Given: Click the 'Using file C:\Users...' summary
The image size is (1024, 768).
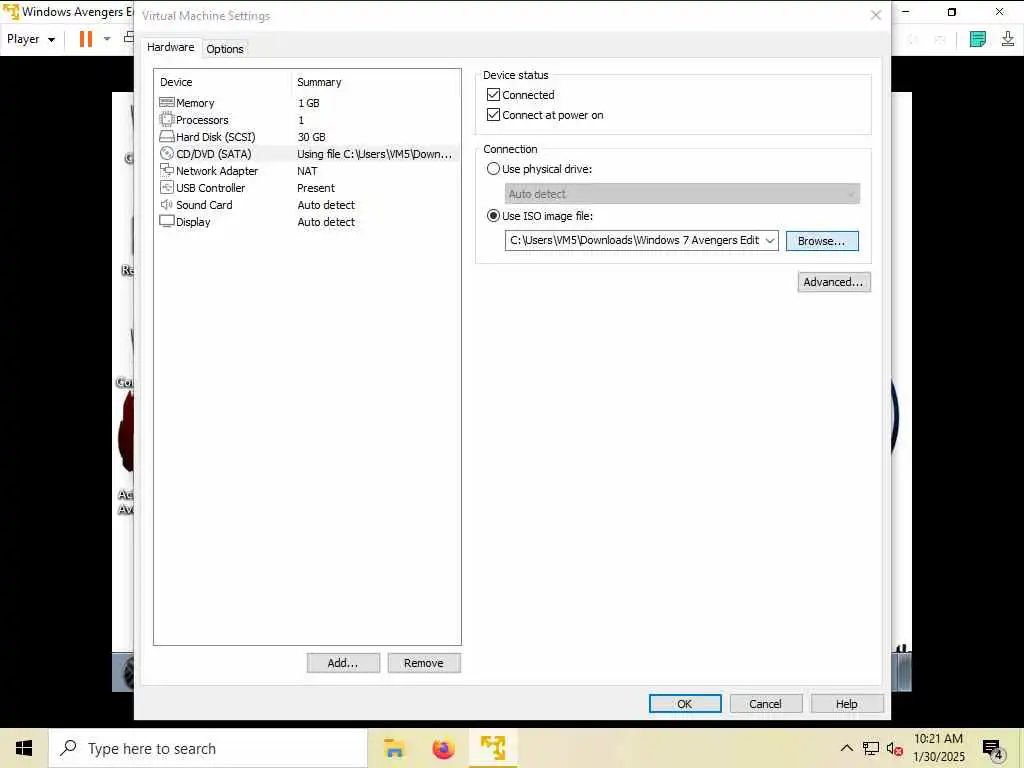Looking at the screenshot, I should coord(374,154).
